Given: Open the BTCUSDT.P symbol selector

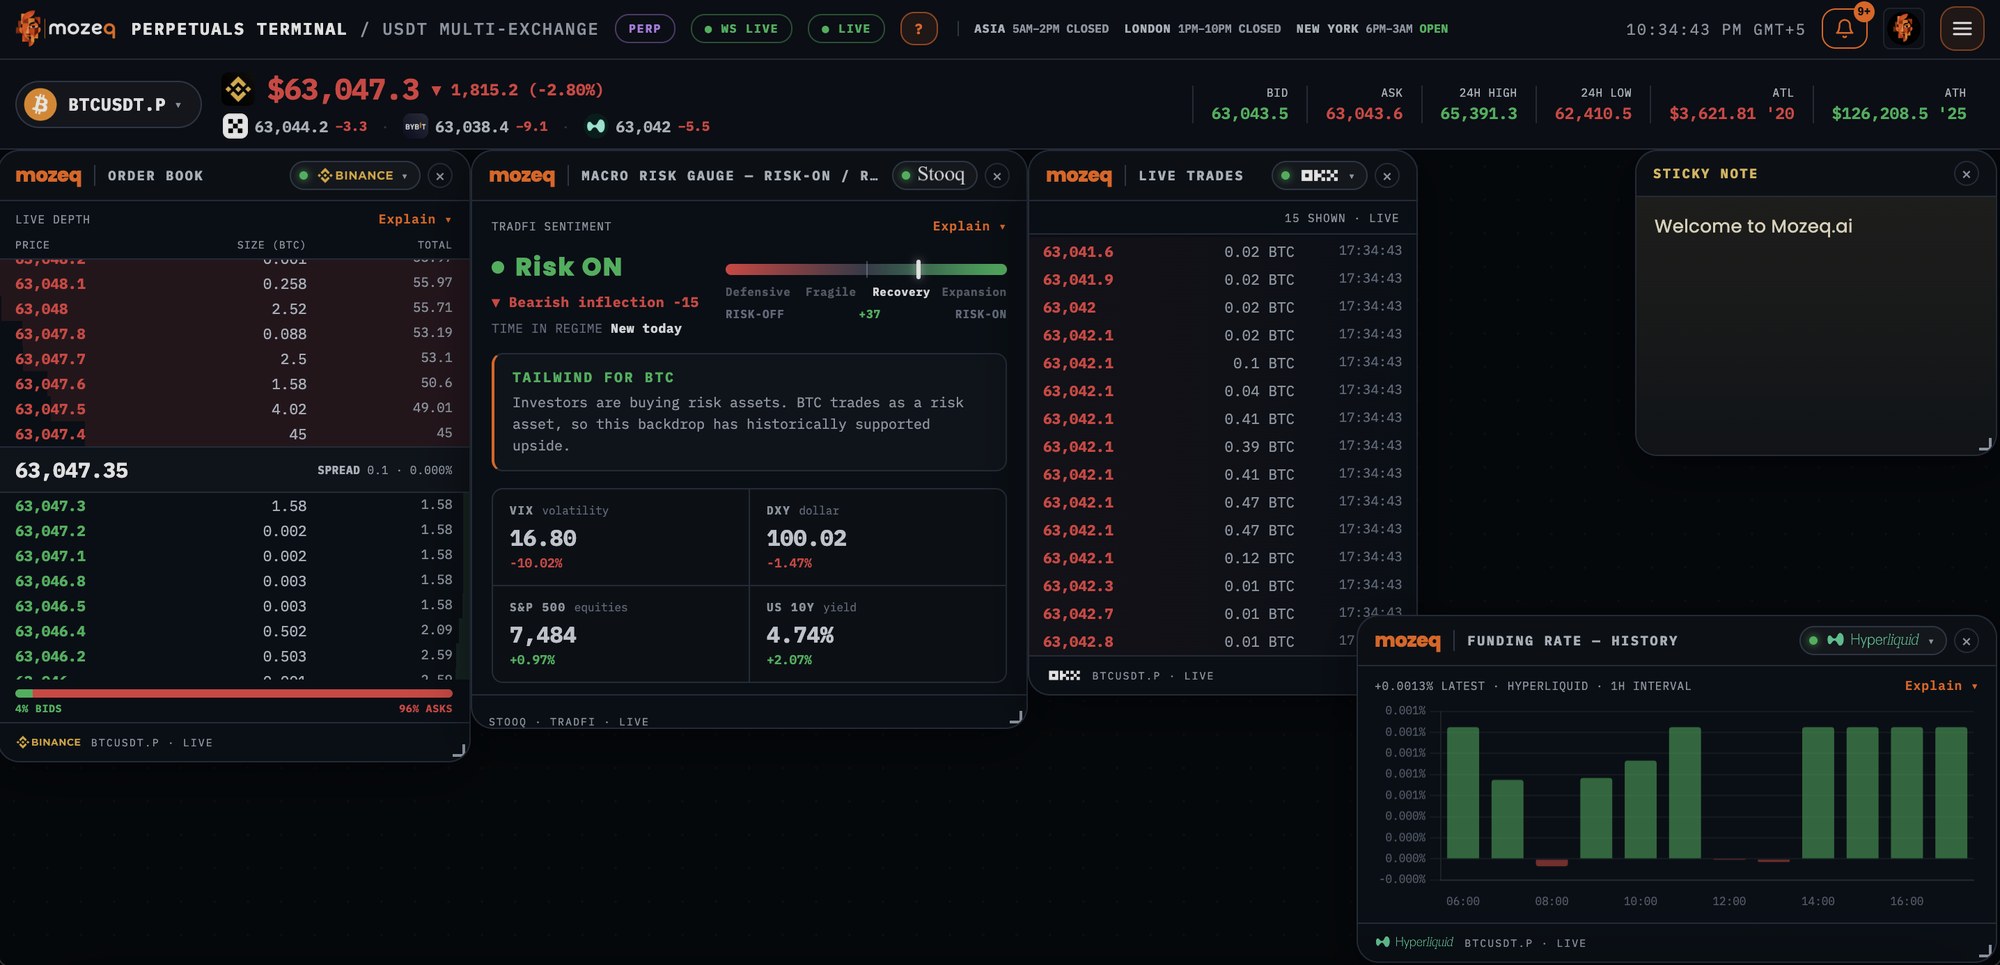Looking at the screenshot, I should pyautogui.click(x=109, y=104).
